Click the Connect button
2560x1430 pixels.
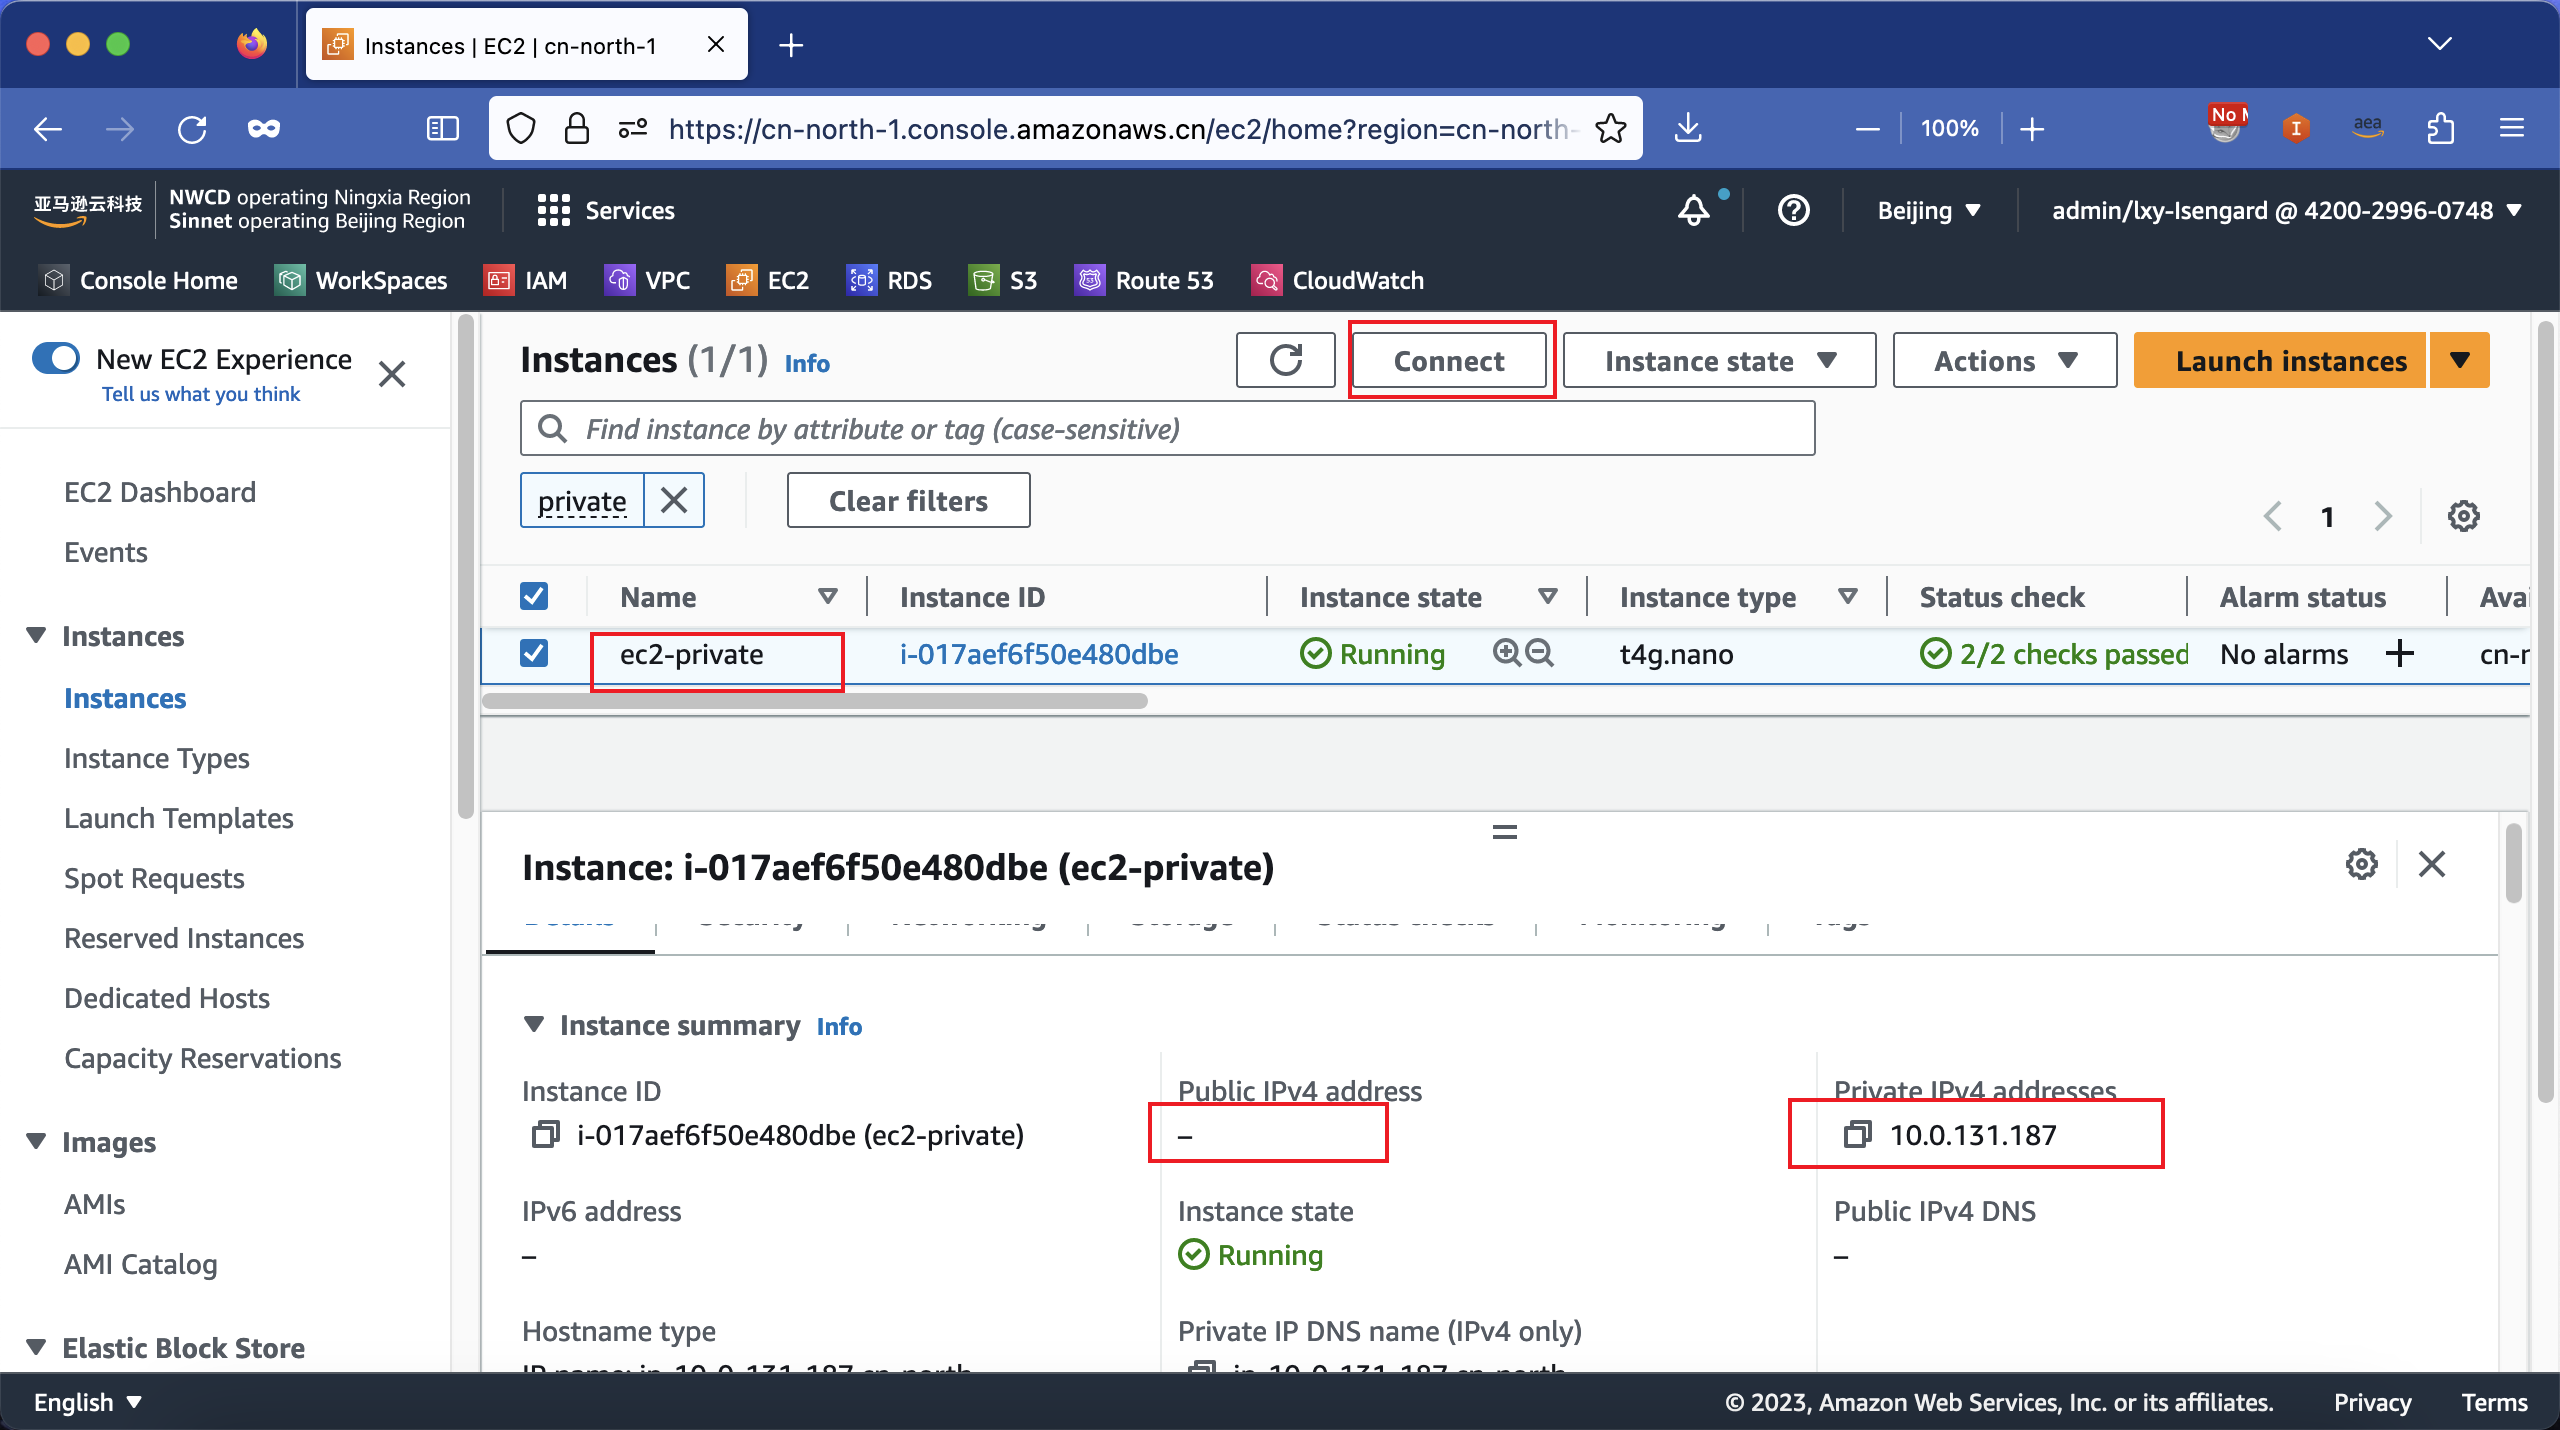click(1449, 360)
